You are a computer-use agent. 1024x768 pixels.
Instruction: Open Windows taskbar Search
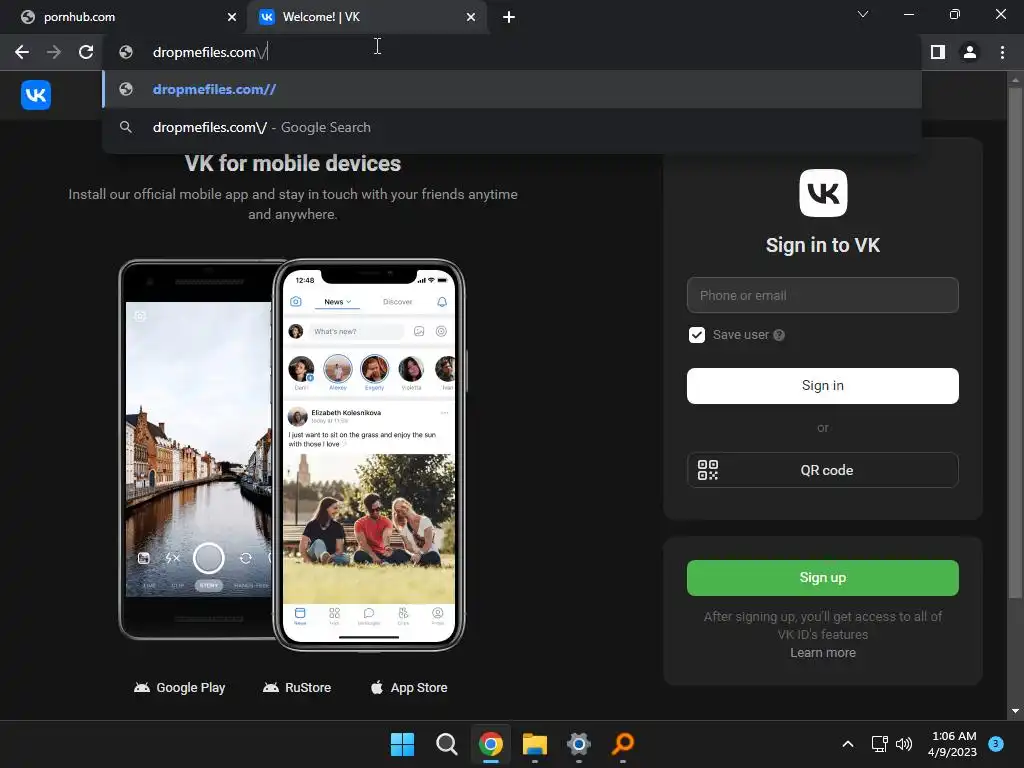pyautogui.click(x=447, y=744)
